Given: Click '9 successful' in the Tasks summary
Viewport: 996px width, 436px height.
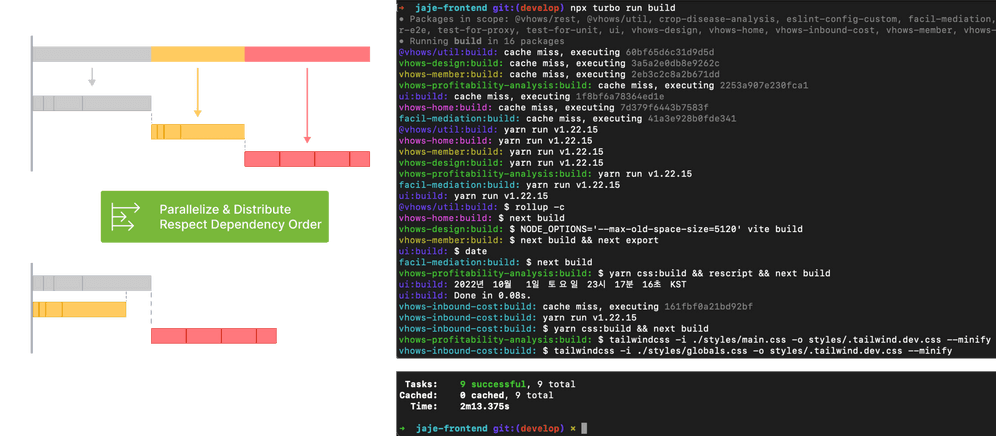Looking at the screenshot, I should click(x=493, y=384).
